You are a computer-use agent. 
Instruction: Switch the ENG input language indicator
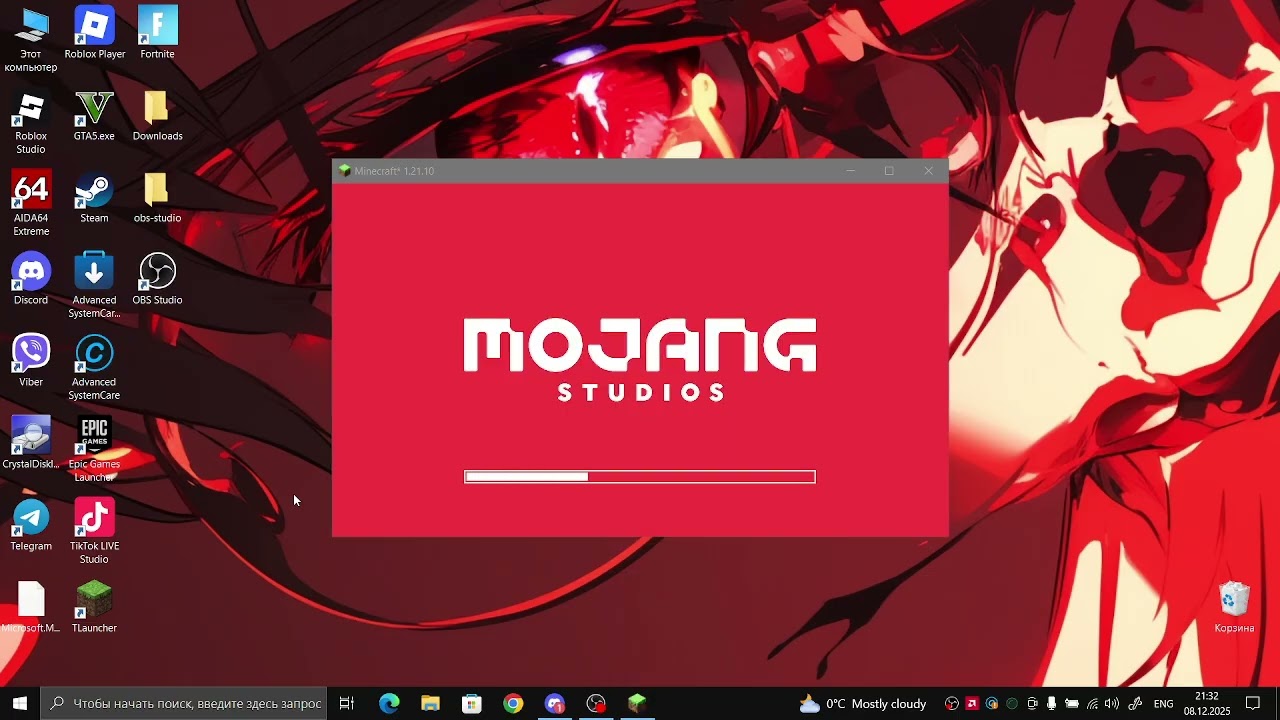(x=1164, y=704)
